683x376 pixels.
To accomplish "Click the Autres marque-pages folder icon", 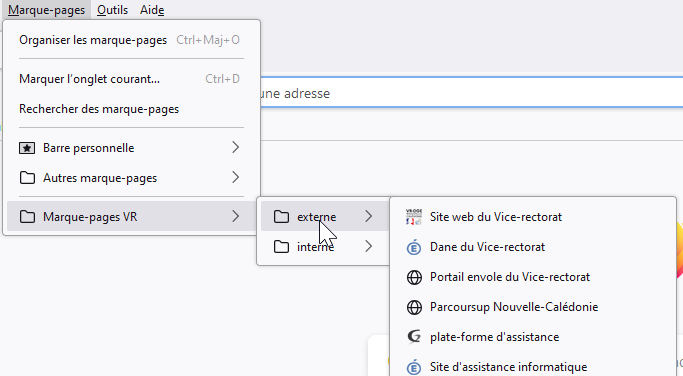I will tap(27, 178).
